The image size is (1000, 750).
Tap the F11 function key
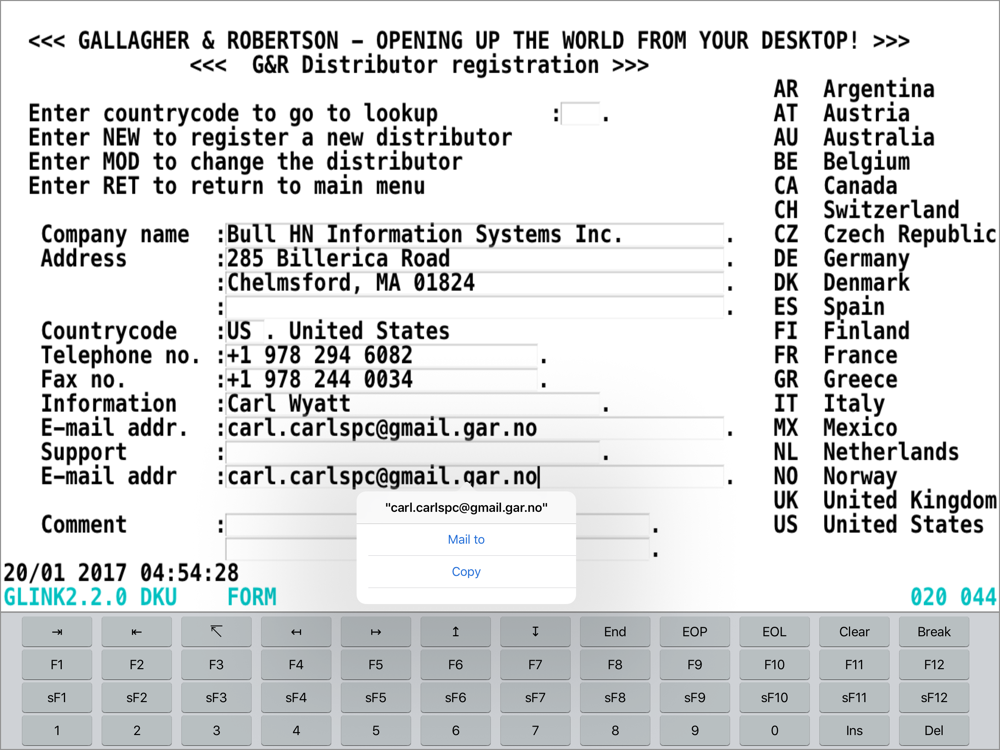tap(854, 665)
